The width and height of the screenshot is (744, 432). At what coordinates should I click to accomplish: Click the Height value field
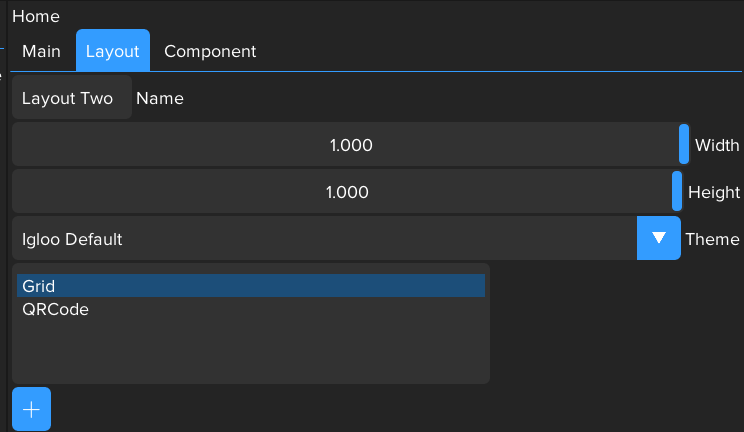point(345,192)
